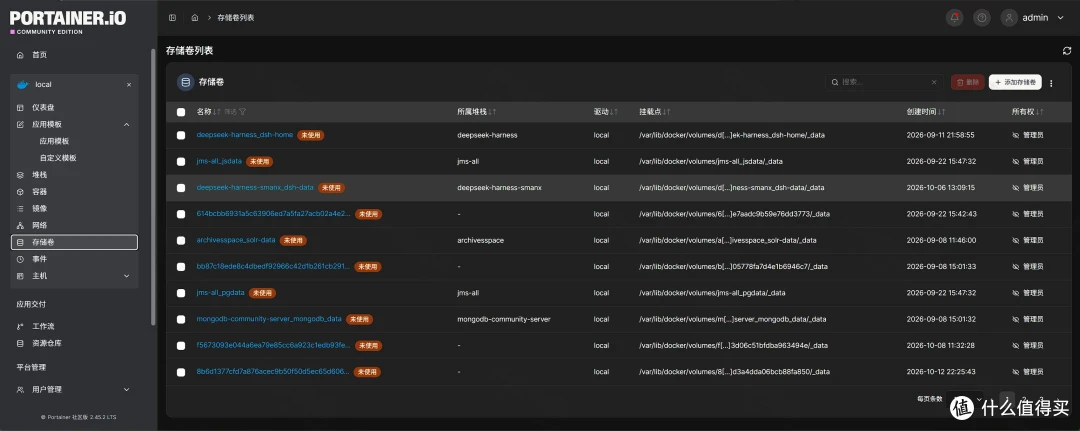The width and height of the screenshot is (1080, 431).
Task: Tick checkbox for mongodb-community-server_mongodb_data
Action: point(181,319)
